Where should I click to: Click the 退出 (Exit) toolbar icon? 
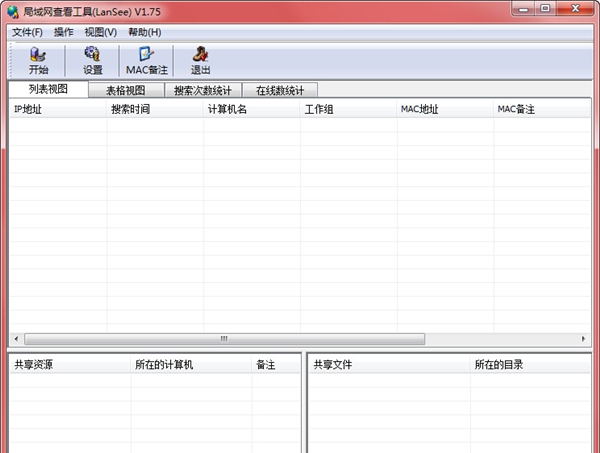point(200,60)
